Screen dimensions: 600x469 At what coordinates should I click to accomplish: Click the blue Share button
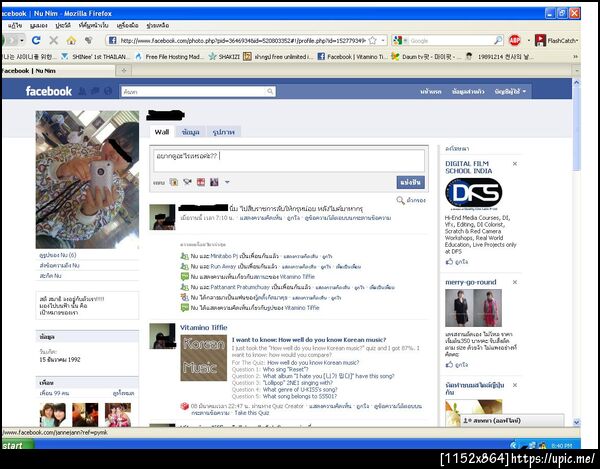pyautogui.click(x=410, y=182)
